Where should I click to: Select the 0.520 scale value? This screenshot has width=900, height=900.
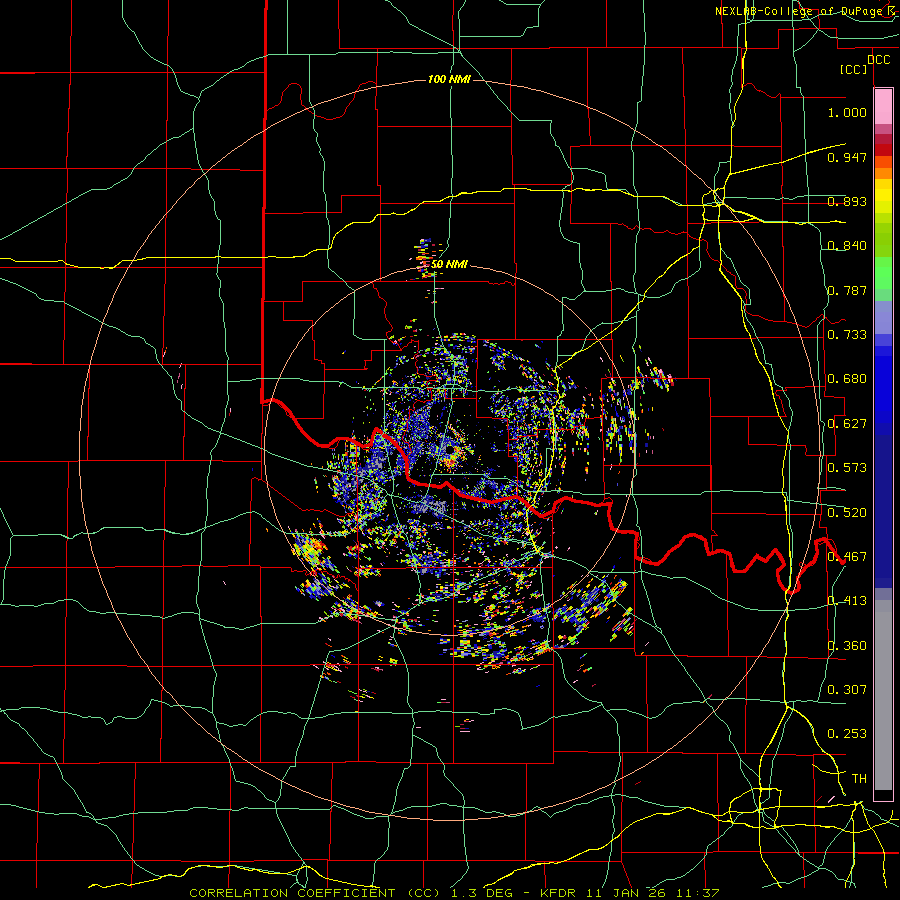pos(847,512)
